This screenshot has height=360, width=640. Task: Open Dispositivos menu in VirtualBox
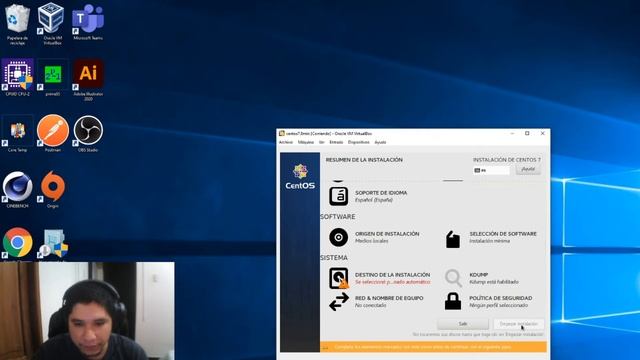358,142
